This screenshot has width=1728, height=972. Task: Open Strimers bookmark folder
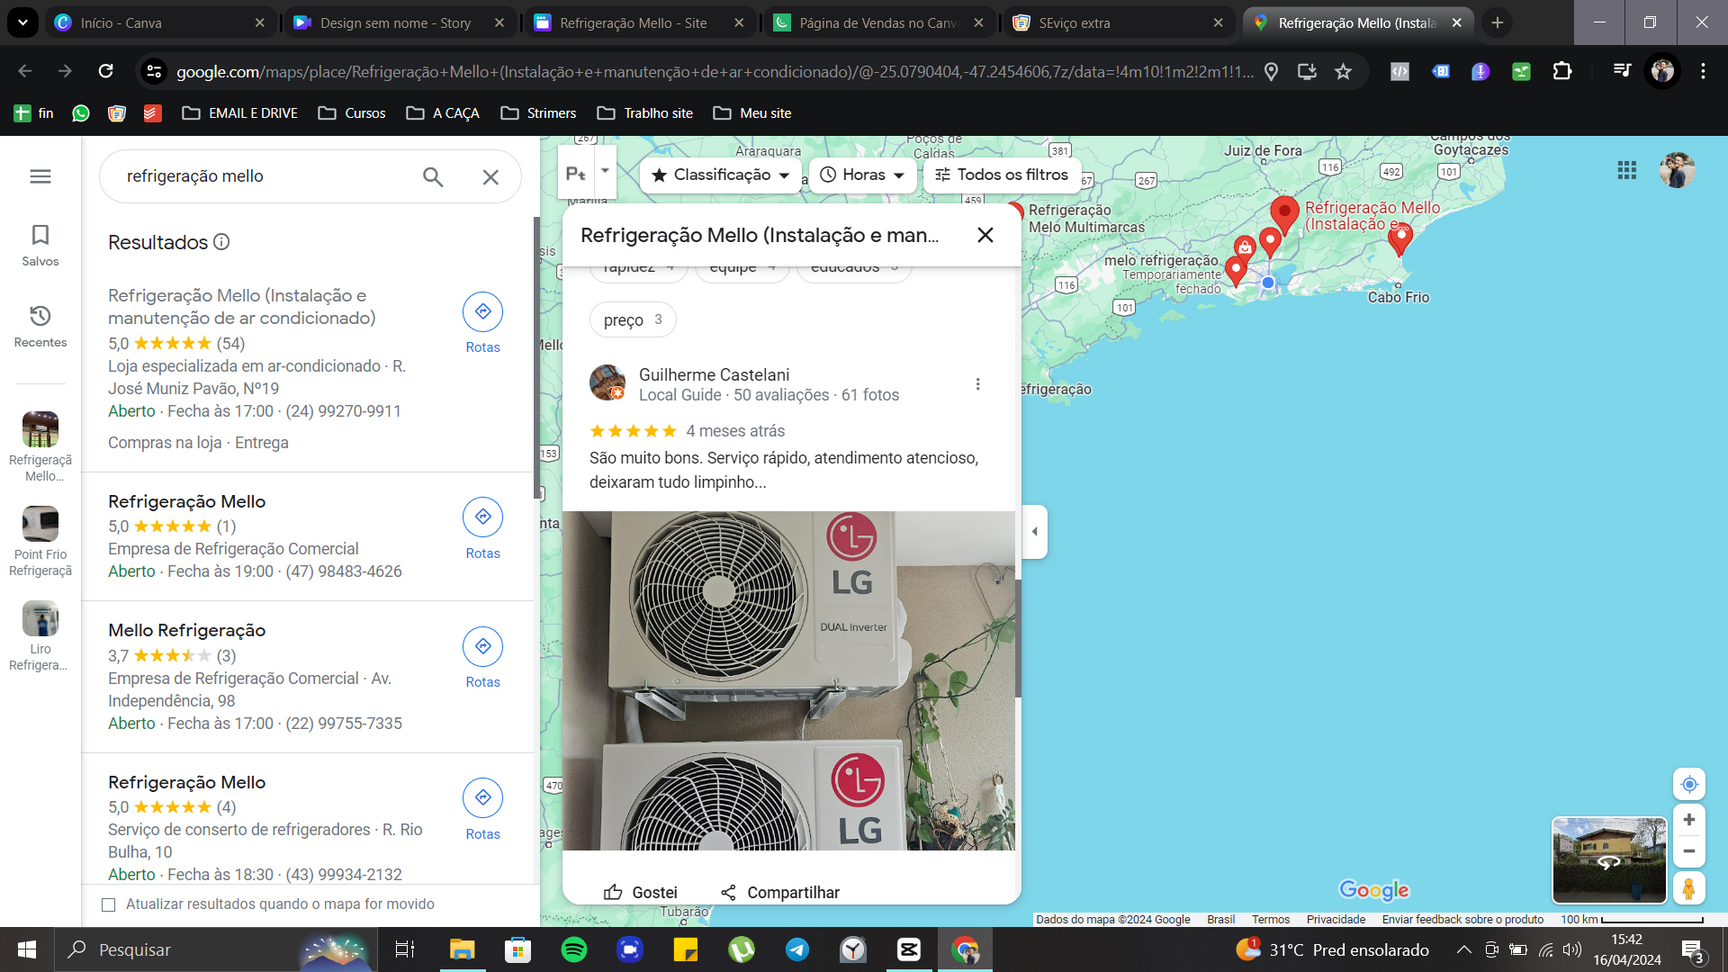539,113
